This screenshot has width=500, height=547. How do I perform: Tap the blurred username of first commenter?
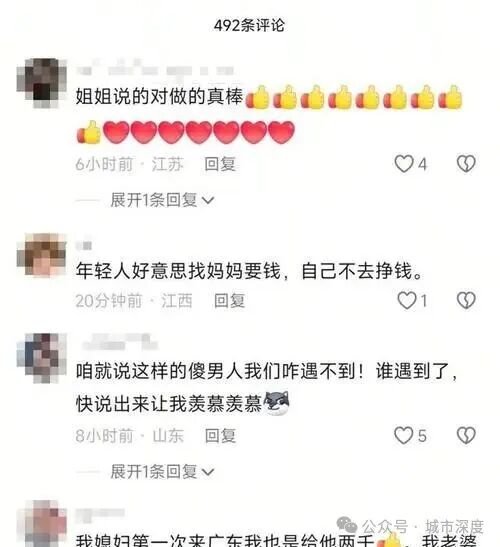[x=155, y=70]
